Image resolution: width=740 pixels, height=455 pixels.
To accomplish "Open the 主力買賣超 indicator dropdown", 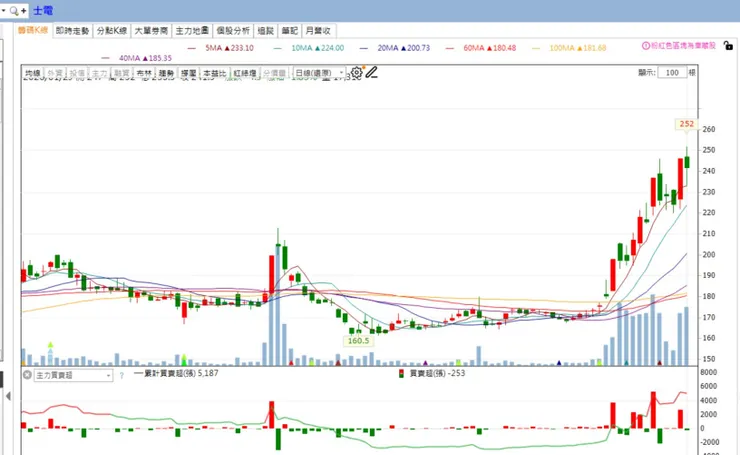I will coord(73,375).
